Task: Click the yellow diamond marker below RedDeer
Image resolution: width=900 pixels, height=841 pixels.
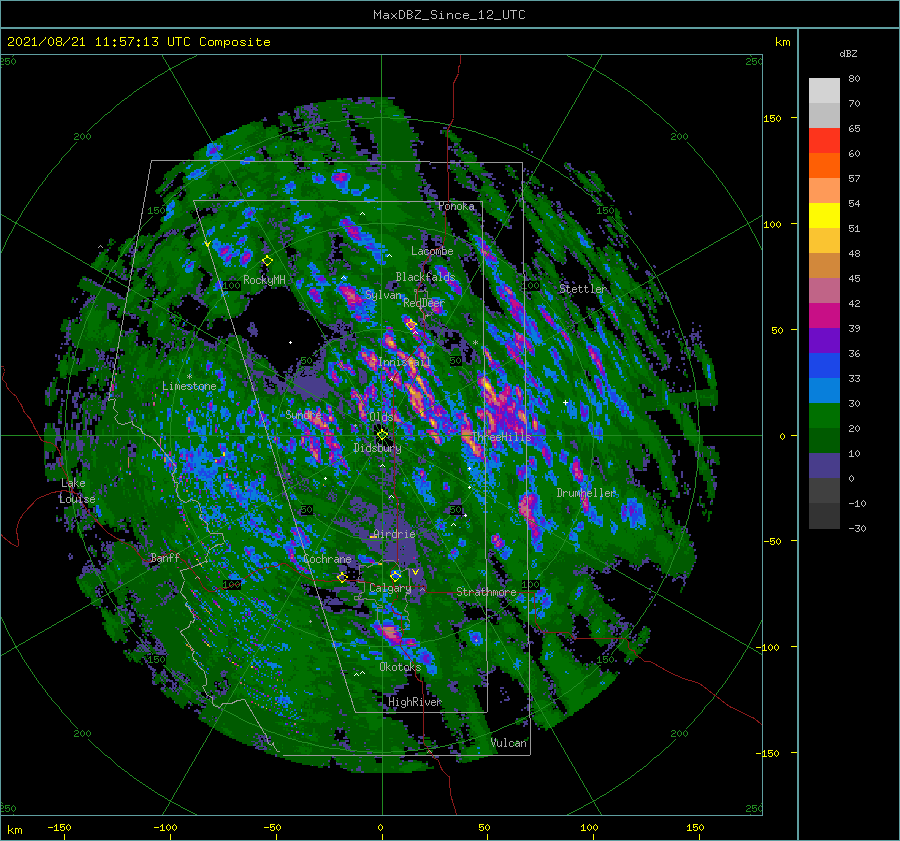Action: point(411,325)
